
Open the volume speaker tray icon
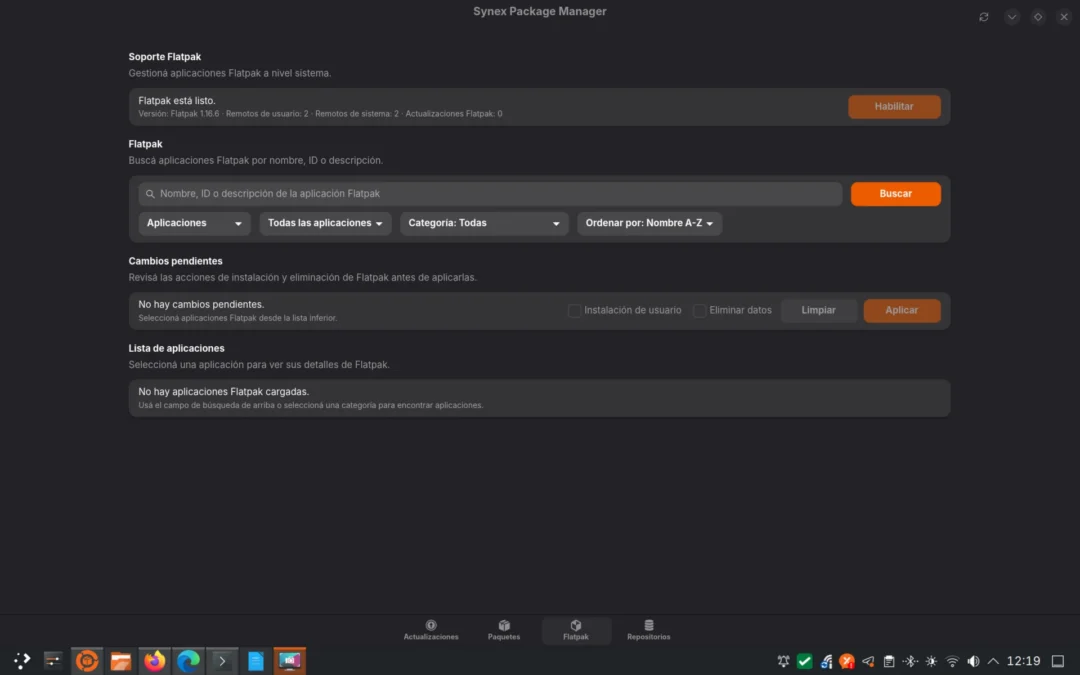(x=973, y=661)
